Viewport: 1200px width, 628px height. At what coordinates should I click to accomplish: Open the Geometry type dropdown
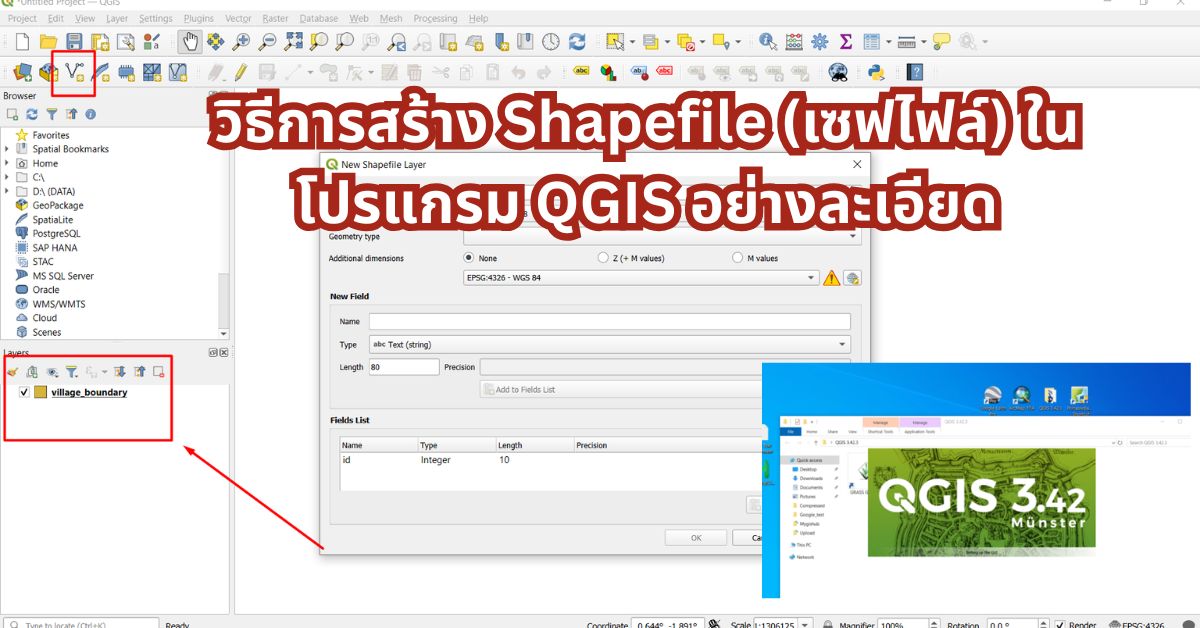(662, 237)
